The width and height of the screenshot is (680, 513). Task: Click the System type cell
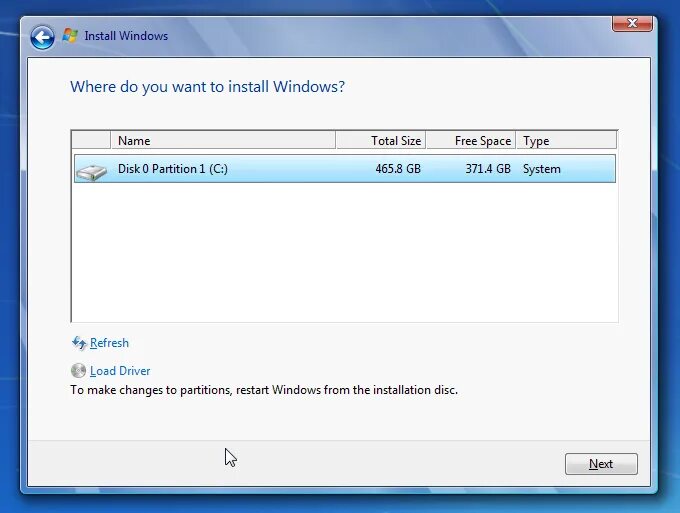tap(542, 169)
